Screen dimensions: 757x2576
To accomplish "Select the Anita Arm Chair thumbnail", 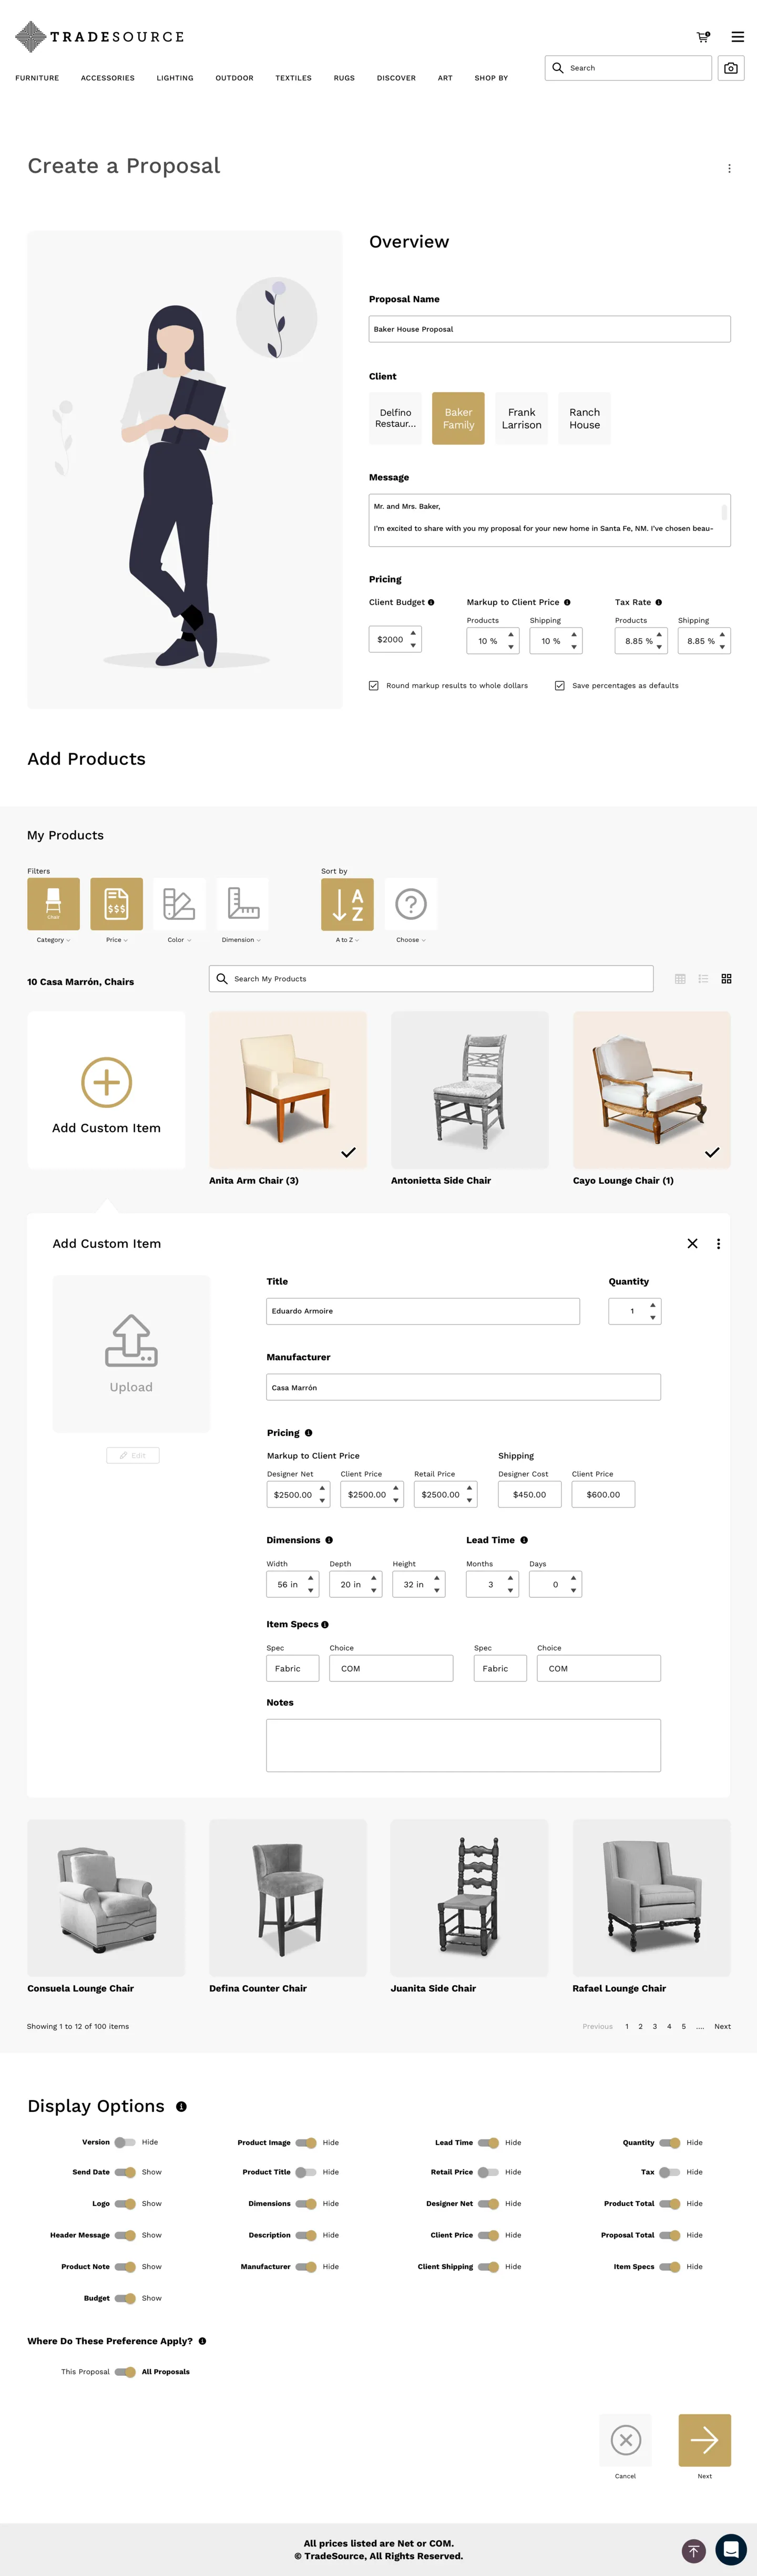I will tap(288, 1090).
